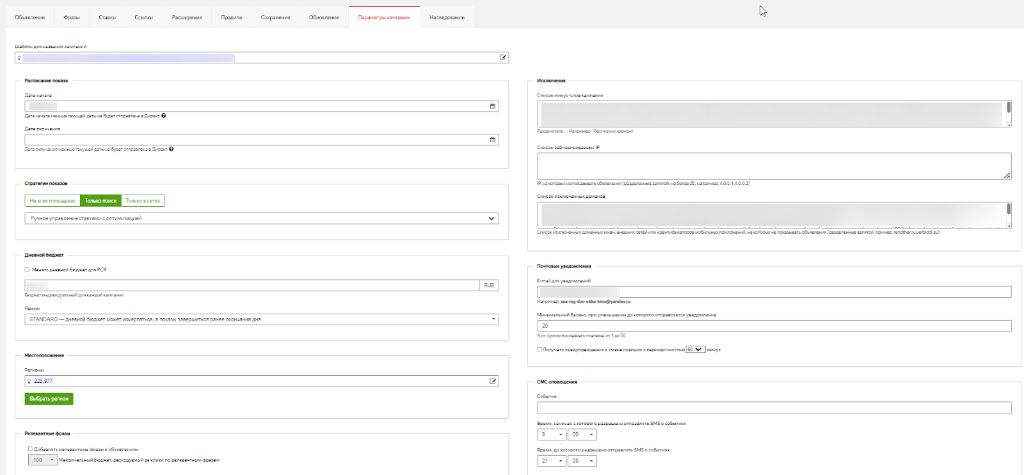Switch to the Фразы tab
The image size is (1024, 475).
(x=72, y=18)
